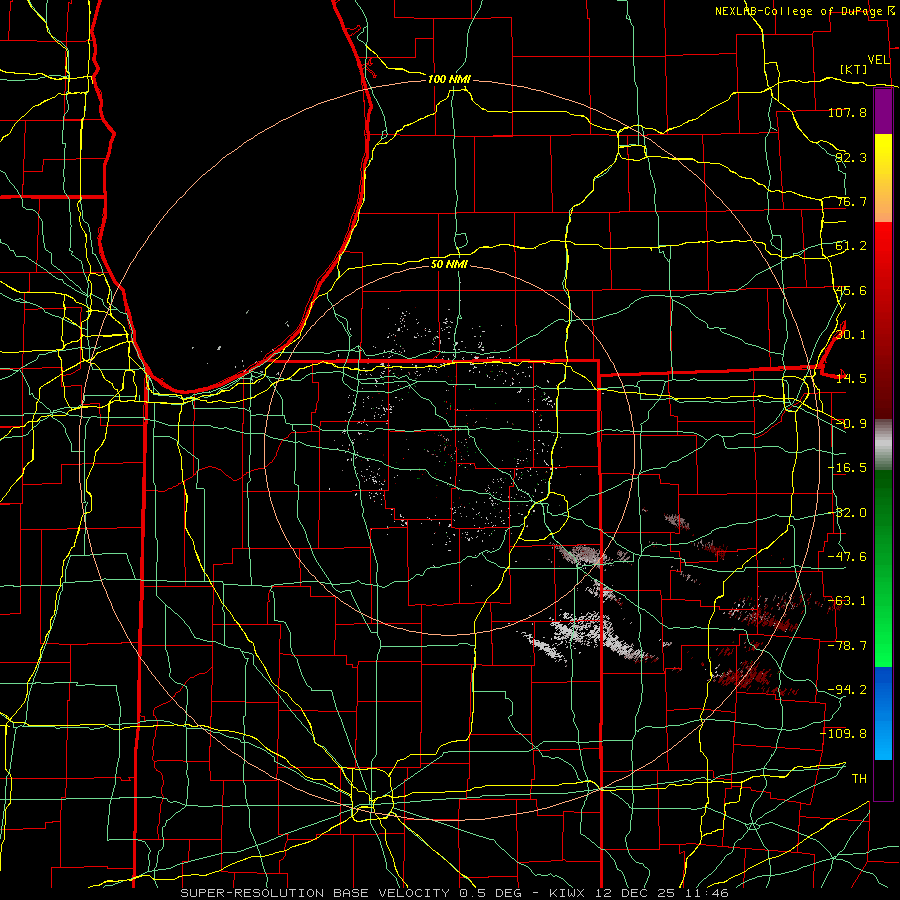Click the 50 NMI range ring label
This screenshot has width=900, height=900.
[449, 264]
